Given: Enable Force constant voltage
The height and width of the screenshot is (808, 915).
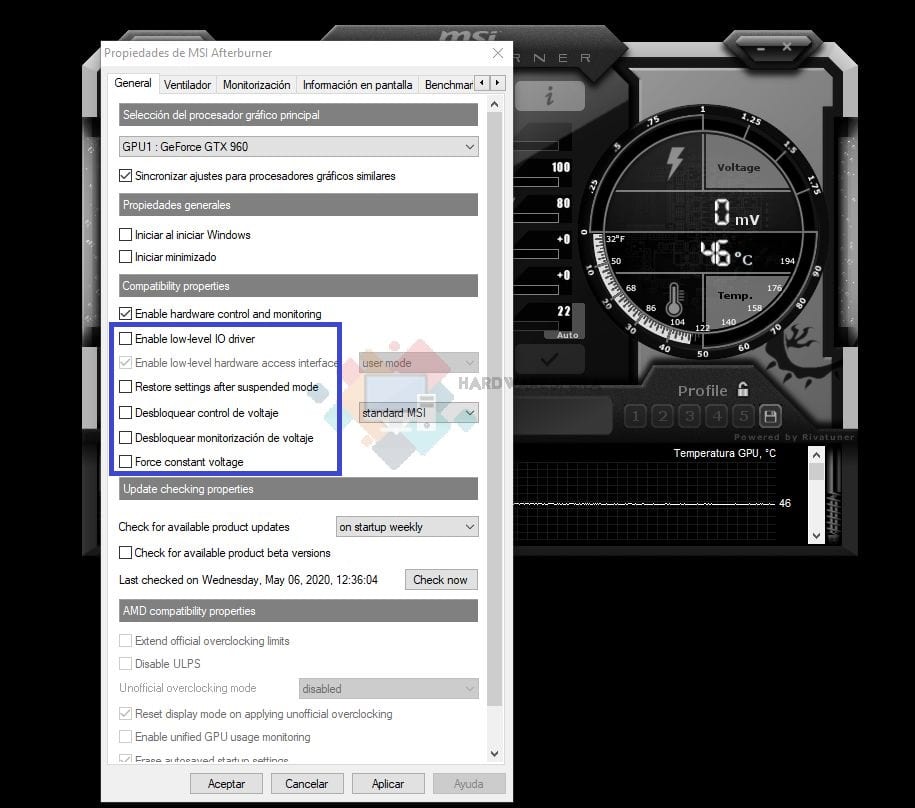Looking at the screenshot, I should click(125, 461).
